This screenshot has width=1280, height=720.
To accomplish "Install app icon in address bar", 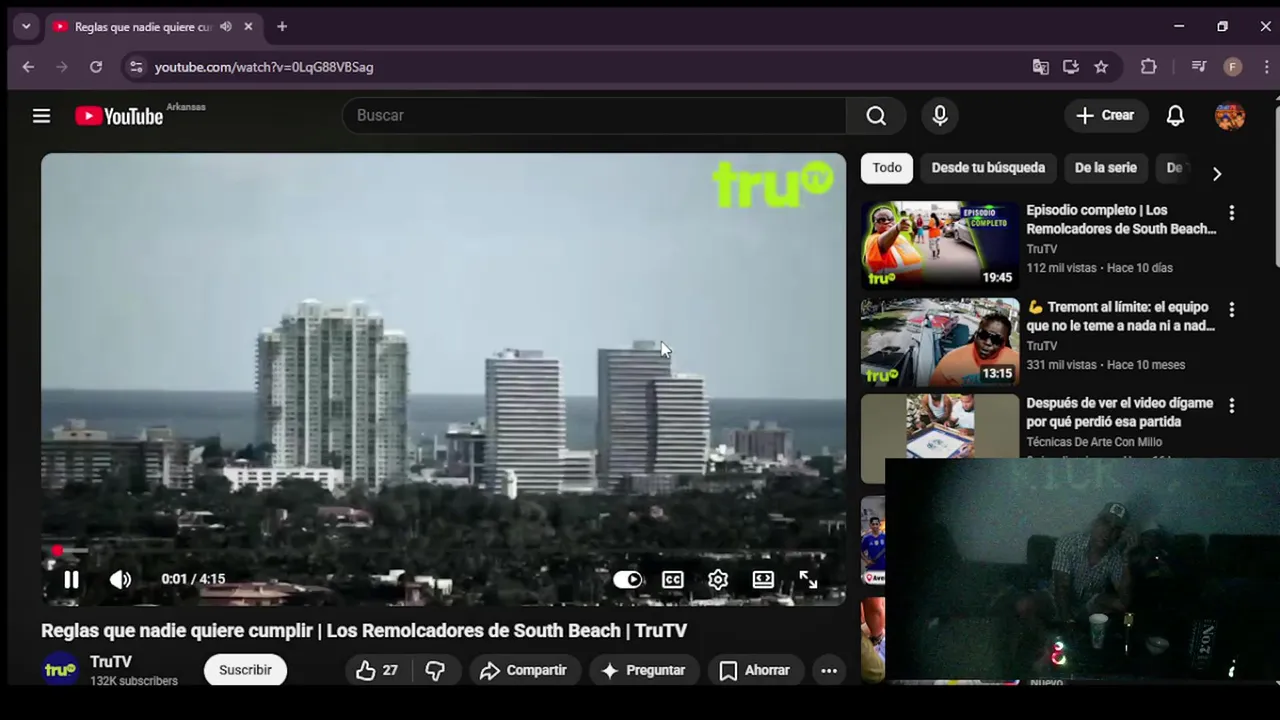I will pos(1071,67).
